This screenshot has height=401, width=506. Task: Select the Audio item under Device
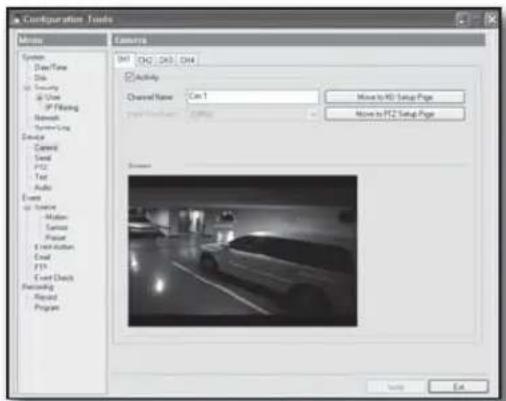tap(43, 187)
